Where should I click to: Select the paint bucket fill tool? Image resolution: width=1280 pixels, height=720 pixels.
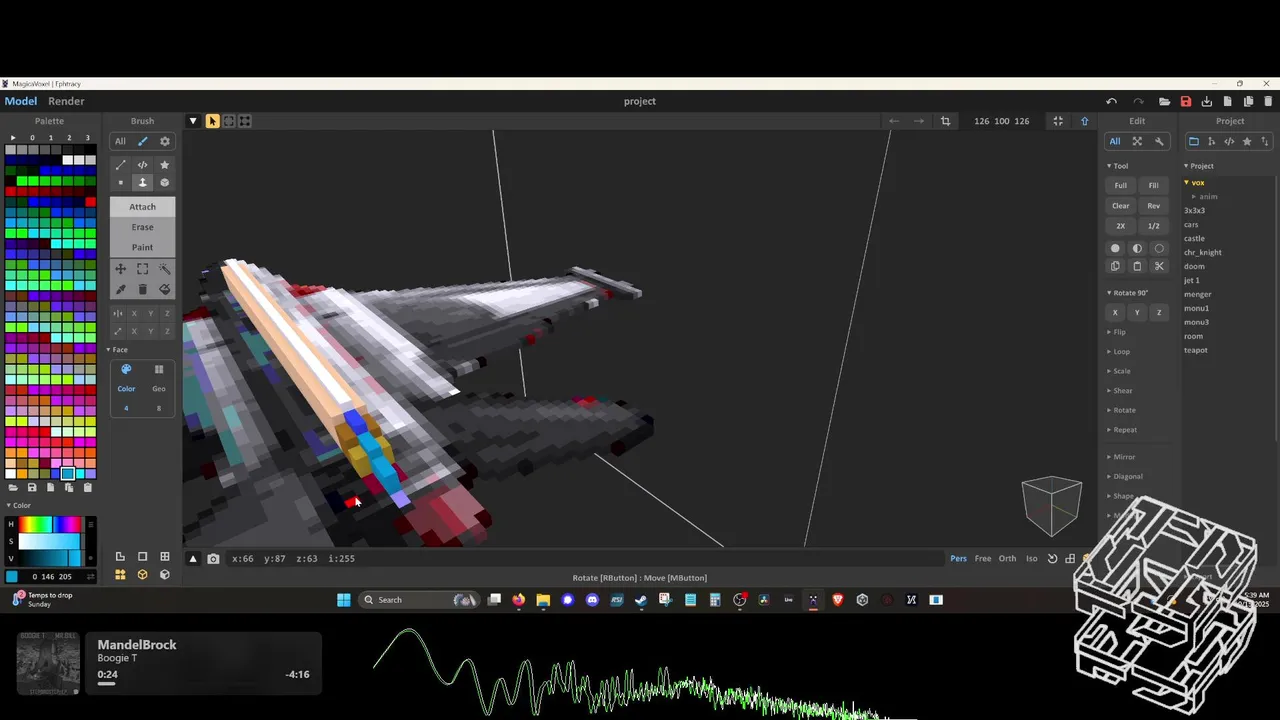(x=165, y=289)
